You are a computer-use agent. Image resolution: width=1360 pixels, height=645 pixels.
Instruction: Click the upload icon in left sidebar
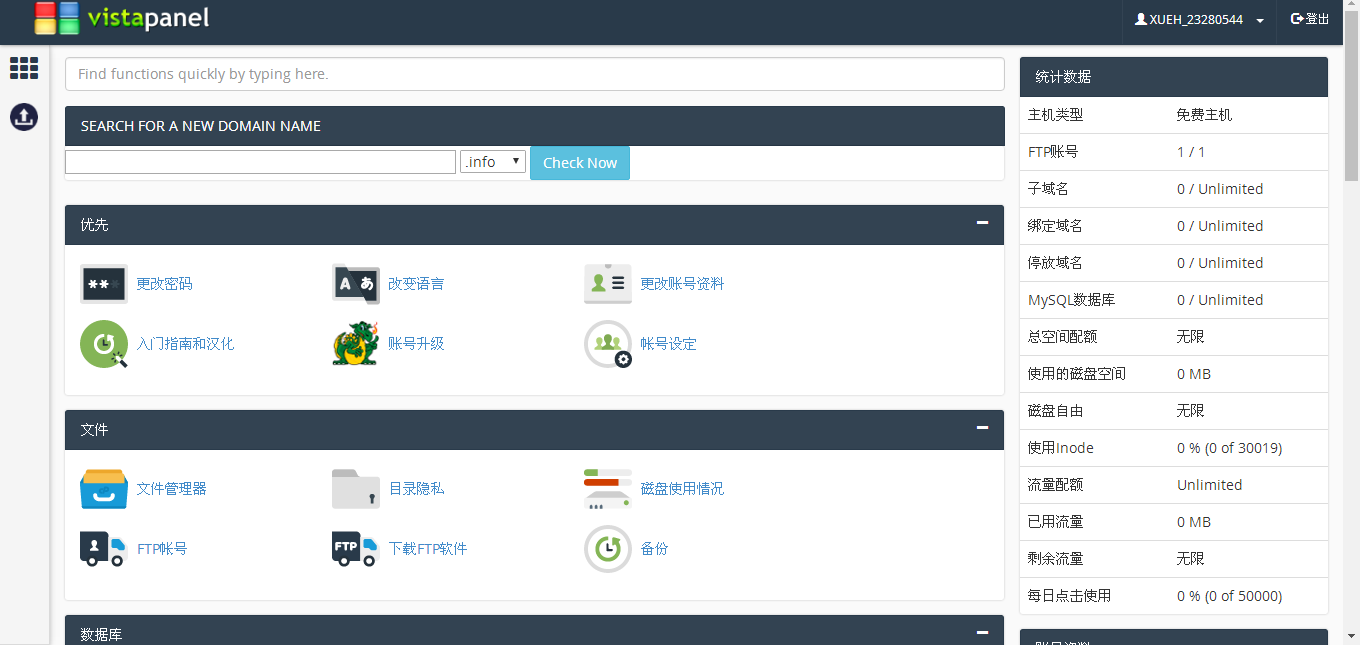[24, 117]
